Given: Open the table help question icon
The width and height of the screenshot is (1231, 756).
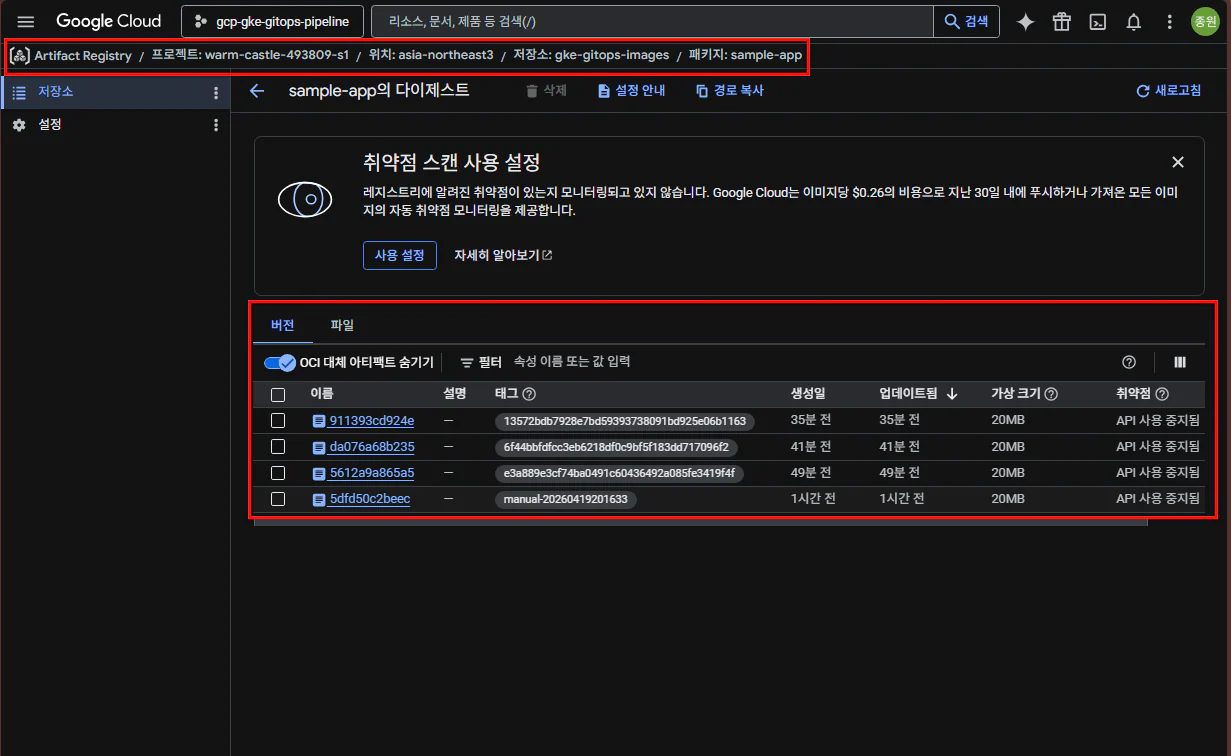Looking at the screenshot, I should coord(1129,362).
